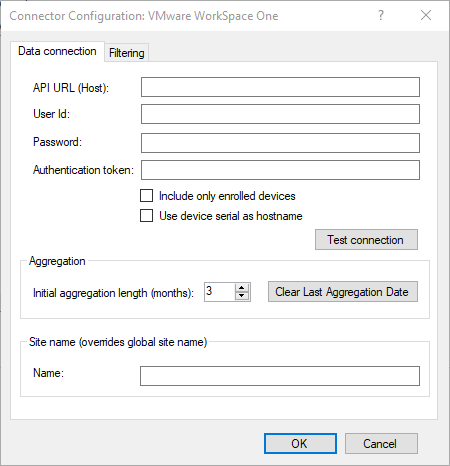450x466 pixels.
Task: Focus the API URL (Host) field
Action: click(x=280, y=87)
